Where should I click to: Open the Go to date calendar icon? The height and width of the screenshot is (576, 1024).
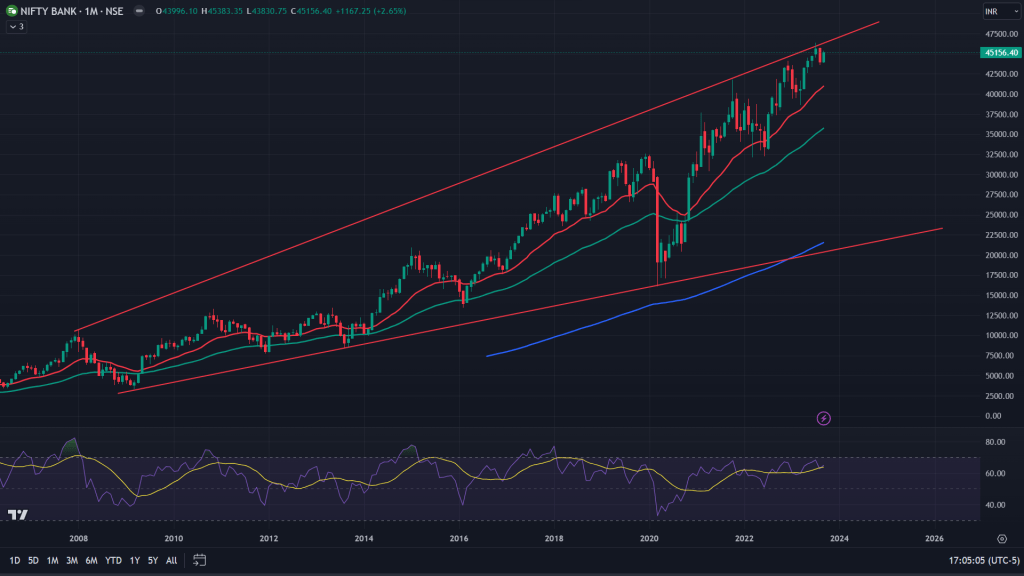click(199, 560)
